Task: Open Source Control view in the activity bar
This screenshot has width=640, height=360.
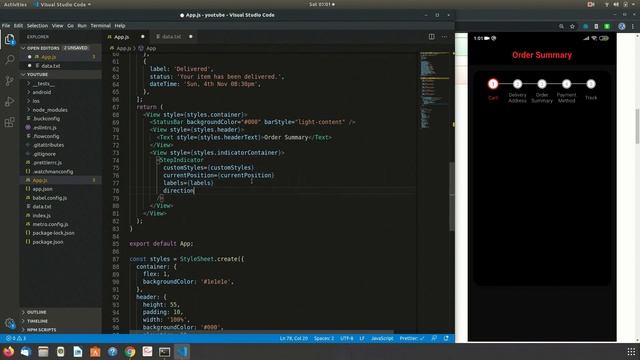Action: click(x=9, y=81)
